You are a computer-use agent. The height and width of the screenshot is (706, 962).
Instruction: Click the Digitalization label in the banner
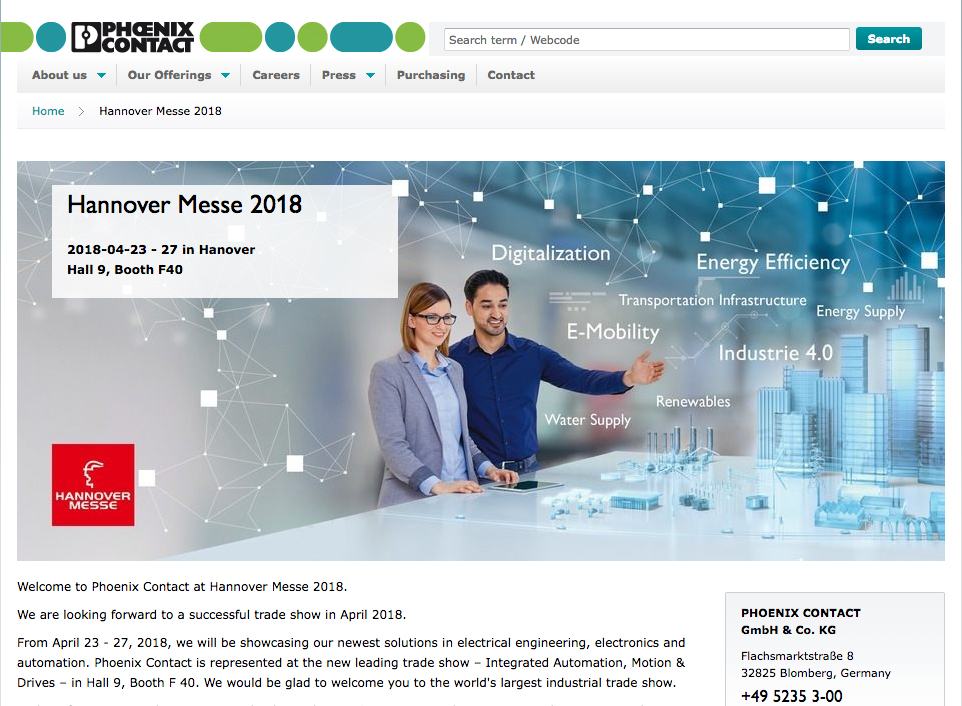click(x=551, y=253)
